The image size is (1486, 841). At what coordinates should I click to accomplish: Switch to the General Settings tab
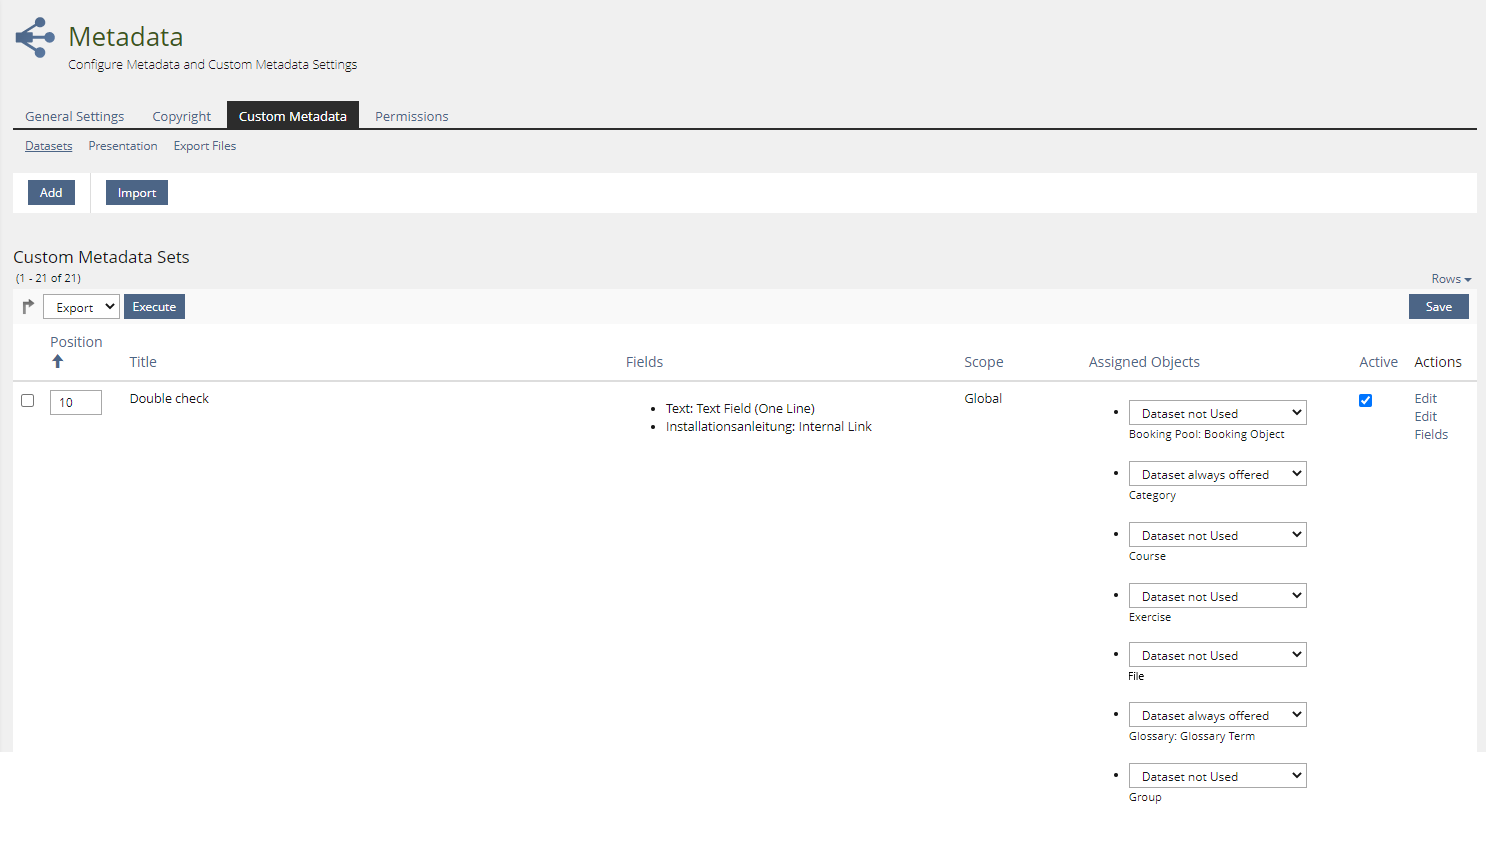coord(75,116)
